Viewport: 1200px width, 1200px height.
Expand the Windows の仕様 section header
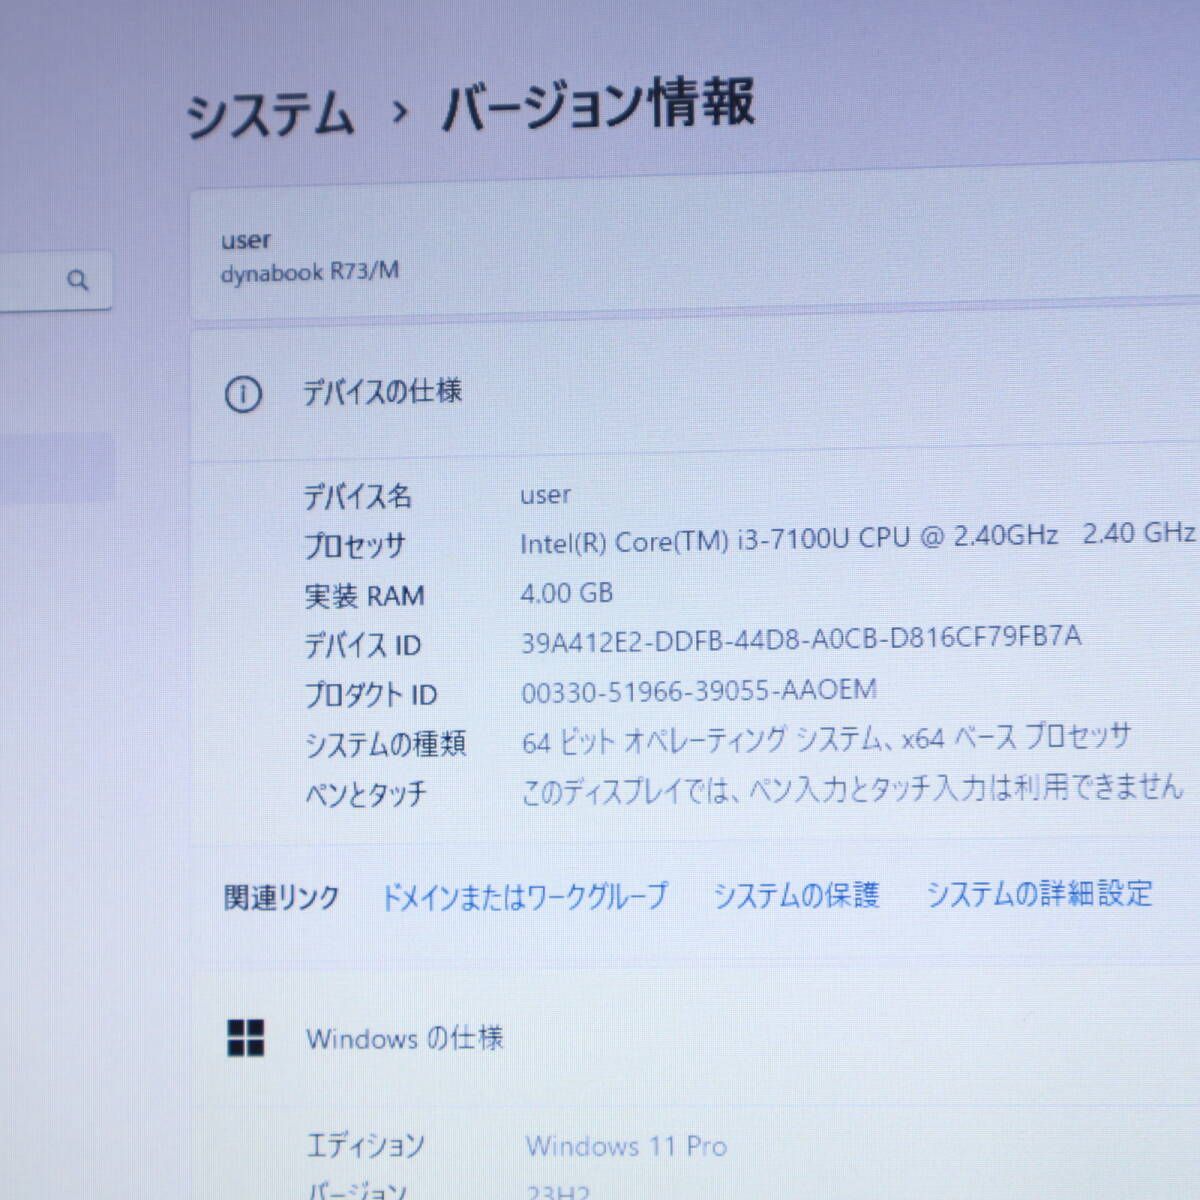(695, 1038)
